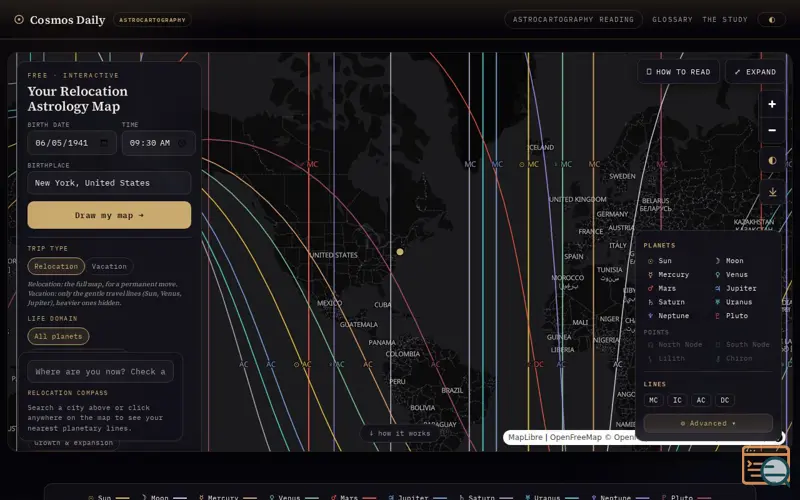Image resolution: width=800 pixels, height=500 pixels.
Task: Click the Sun MC marker near Iceland
Action: [529, 164]
